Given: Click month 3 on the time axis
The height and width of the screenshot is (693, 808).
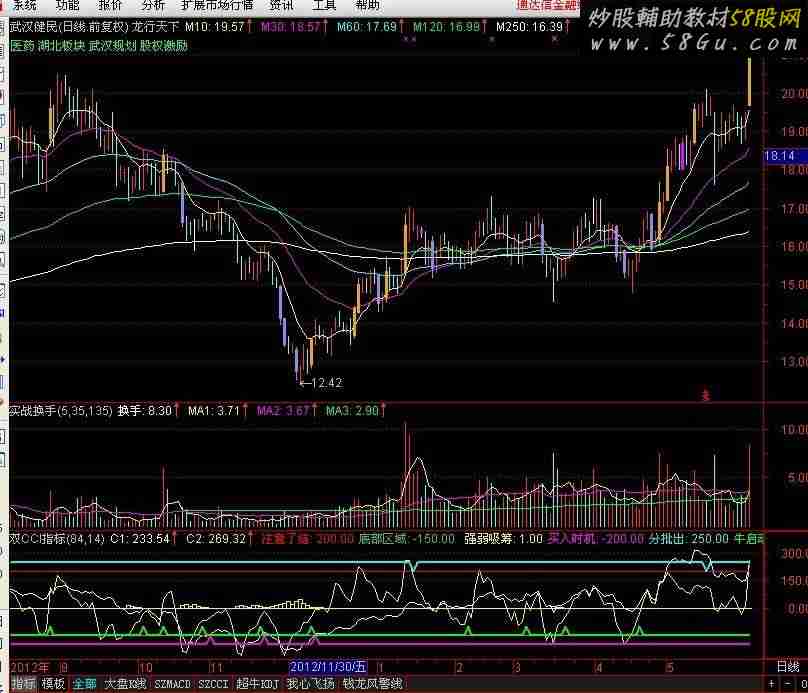Looking at the screenshot, I should pyautogui.click(x=517, y=668).
